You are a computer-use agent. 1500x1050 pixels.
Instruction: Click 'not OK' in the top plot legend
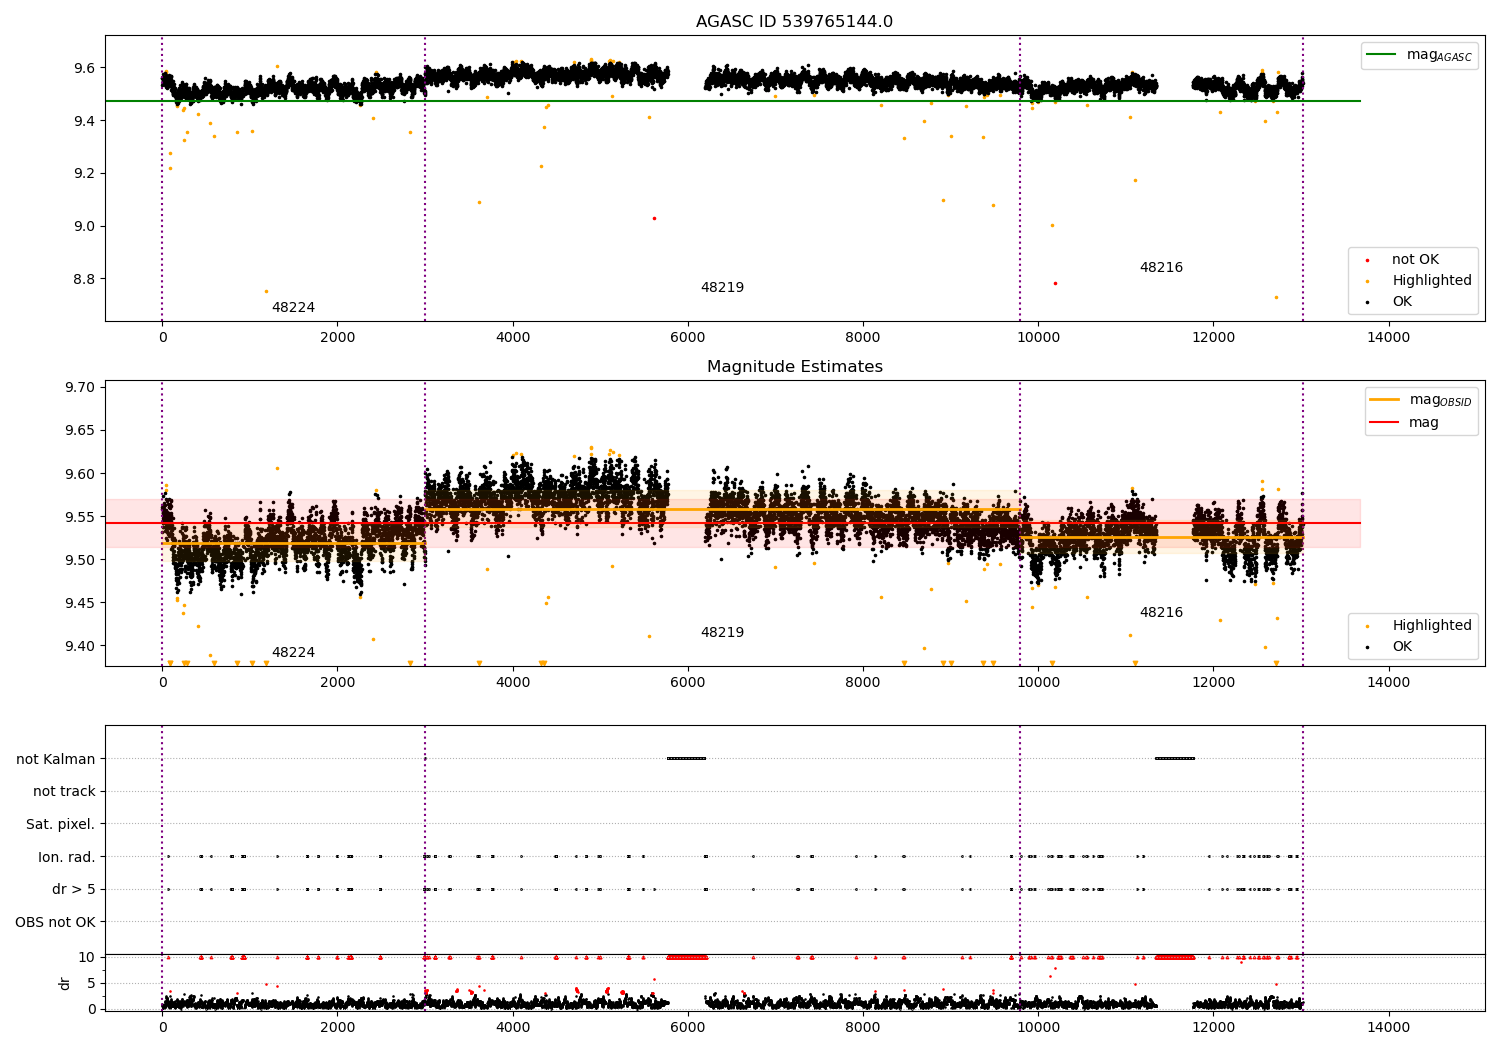coord(1415,260)
